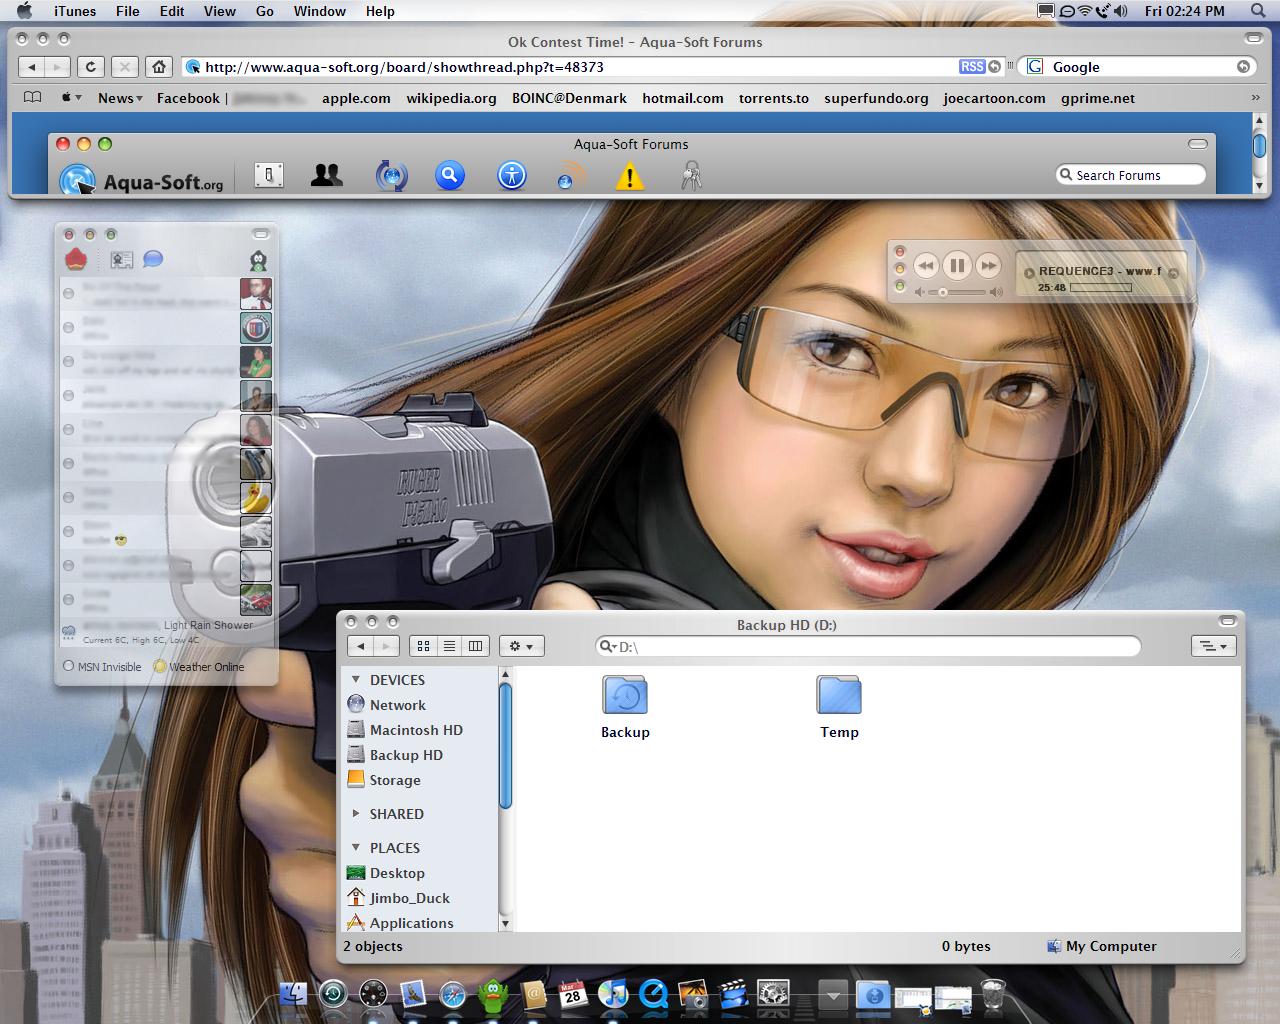Open the forum members icon
Viewport: 1280px width, 1024px height.
click(327, 176)
